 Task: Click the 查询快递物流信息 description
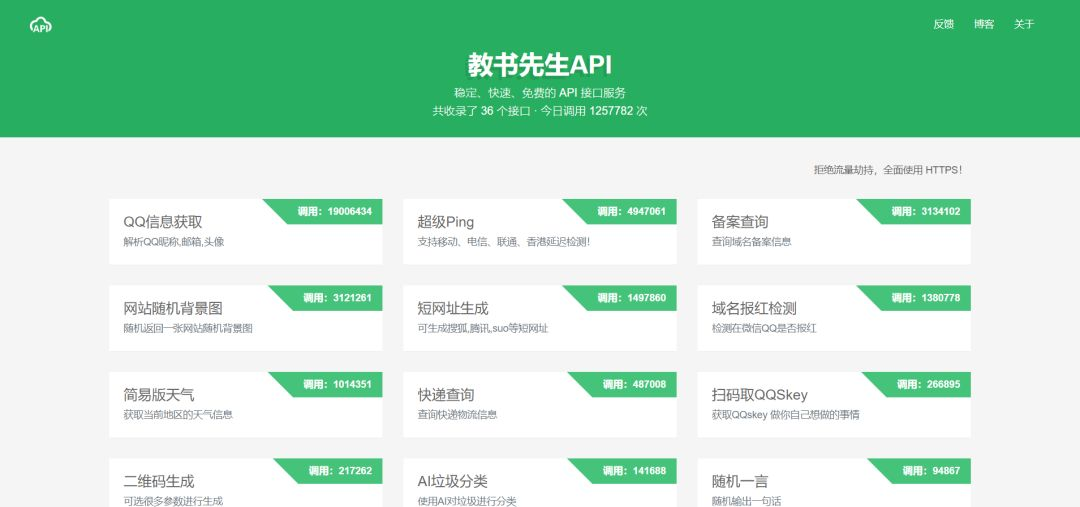457,415
